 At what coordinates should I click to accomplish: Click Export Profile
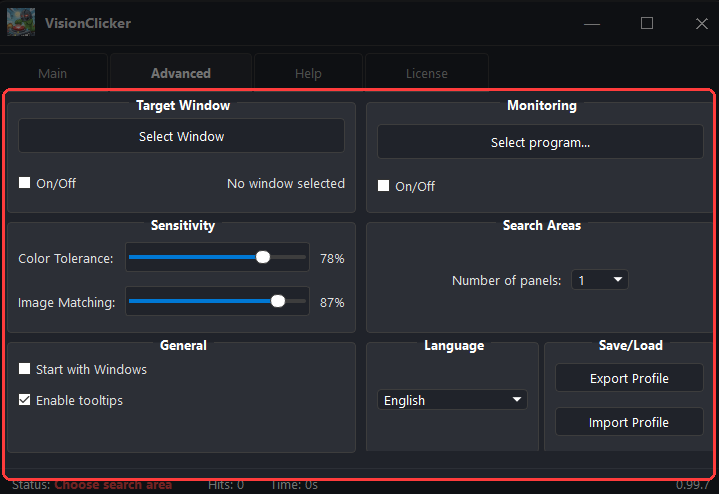[x=629, y=378]
